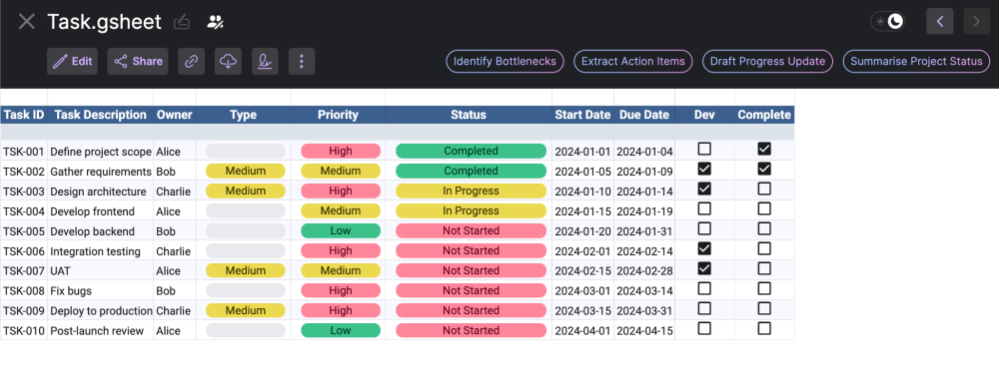999x384 pixels.
Task: Open Type dropdown for TSK-001
Action: (x=245, y=151)
